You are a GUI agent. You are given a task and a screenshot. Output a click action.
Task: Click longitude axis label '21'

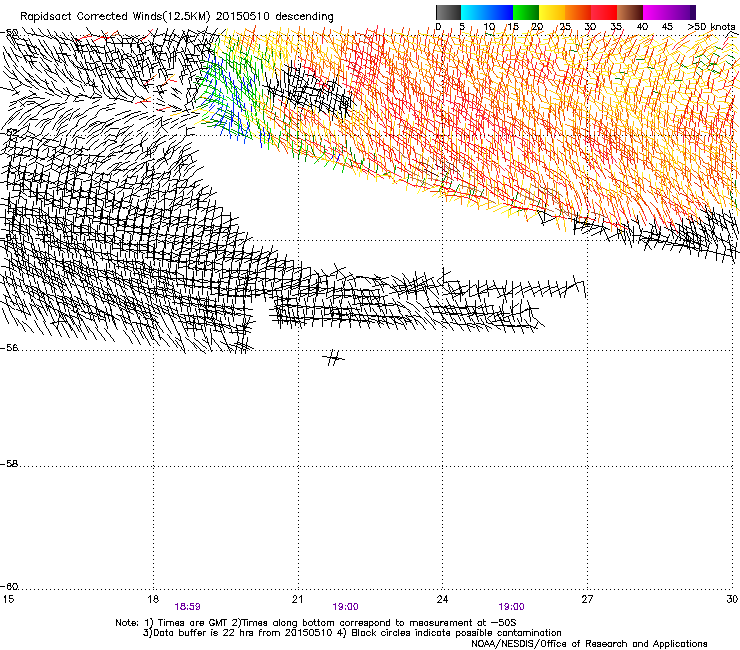pyautogui.click(x=297, y=599)
